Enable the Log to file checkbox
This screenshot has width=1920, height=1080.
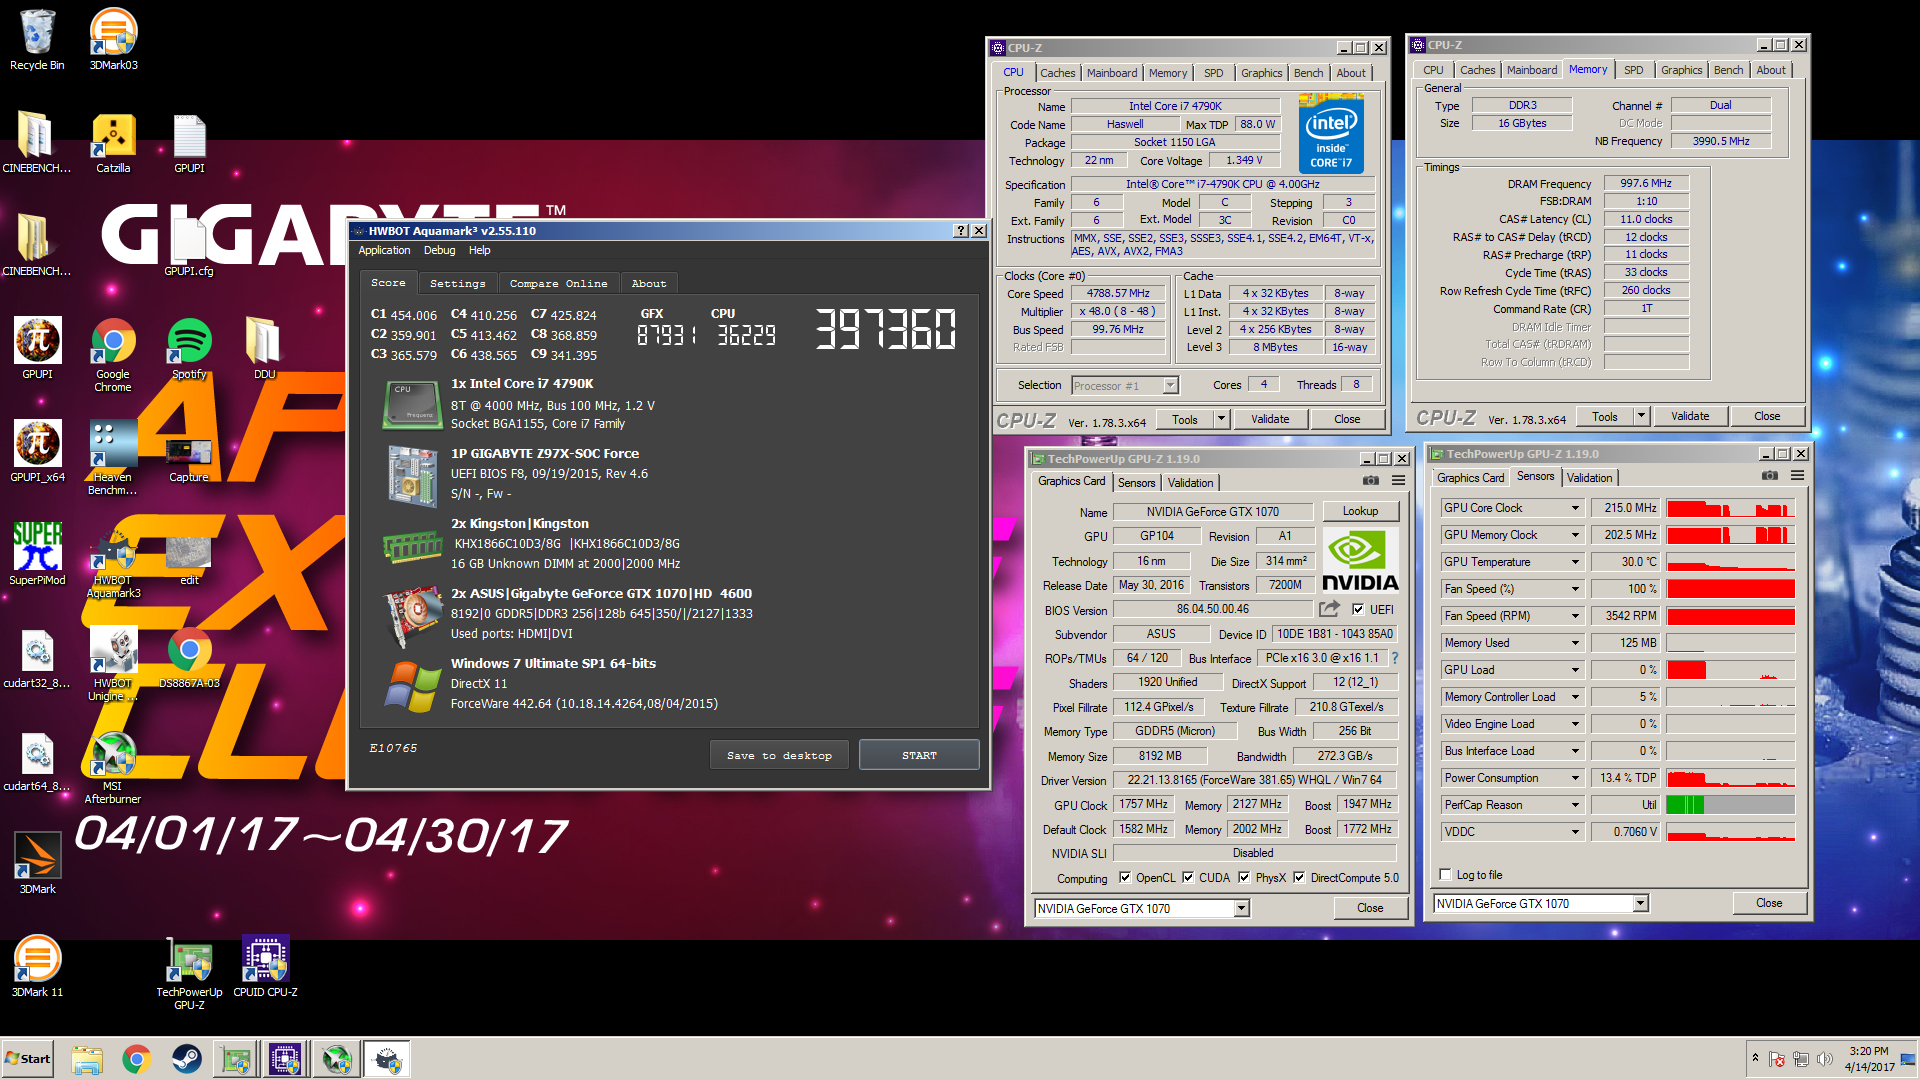point(1445,874)
